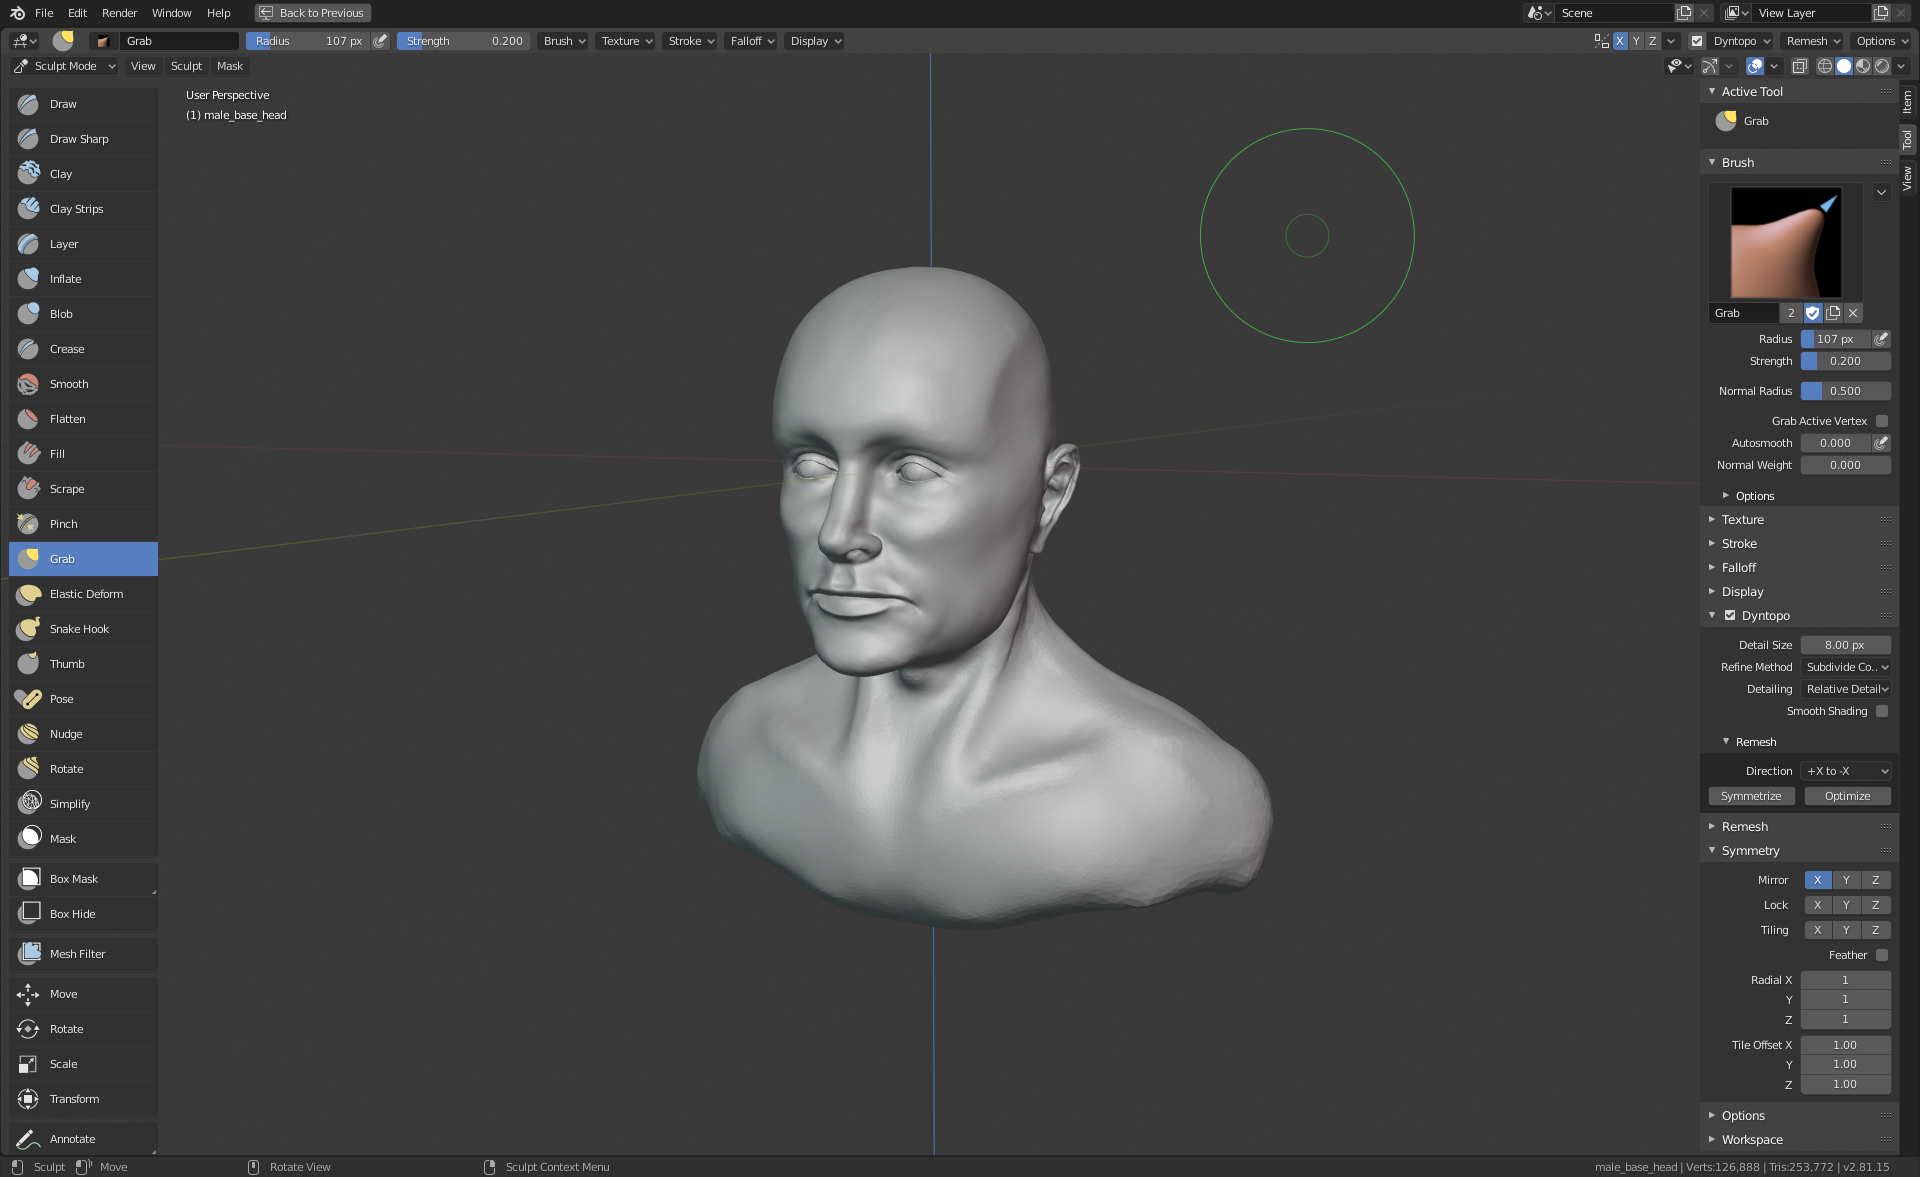This screenshot has width=1920, height=1177.
Task: Open the Direction +X to -X dropdown
Action: [x=1846, y=771]
